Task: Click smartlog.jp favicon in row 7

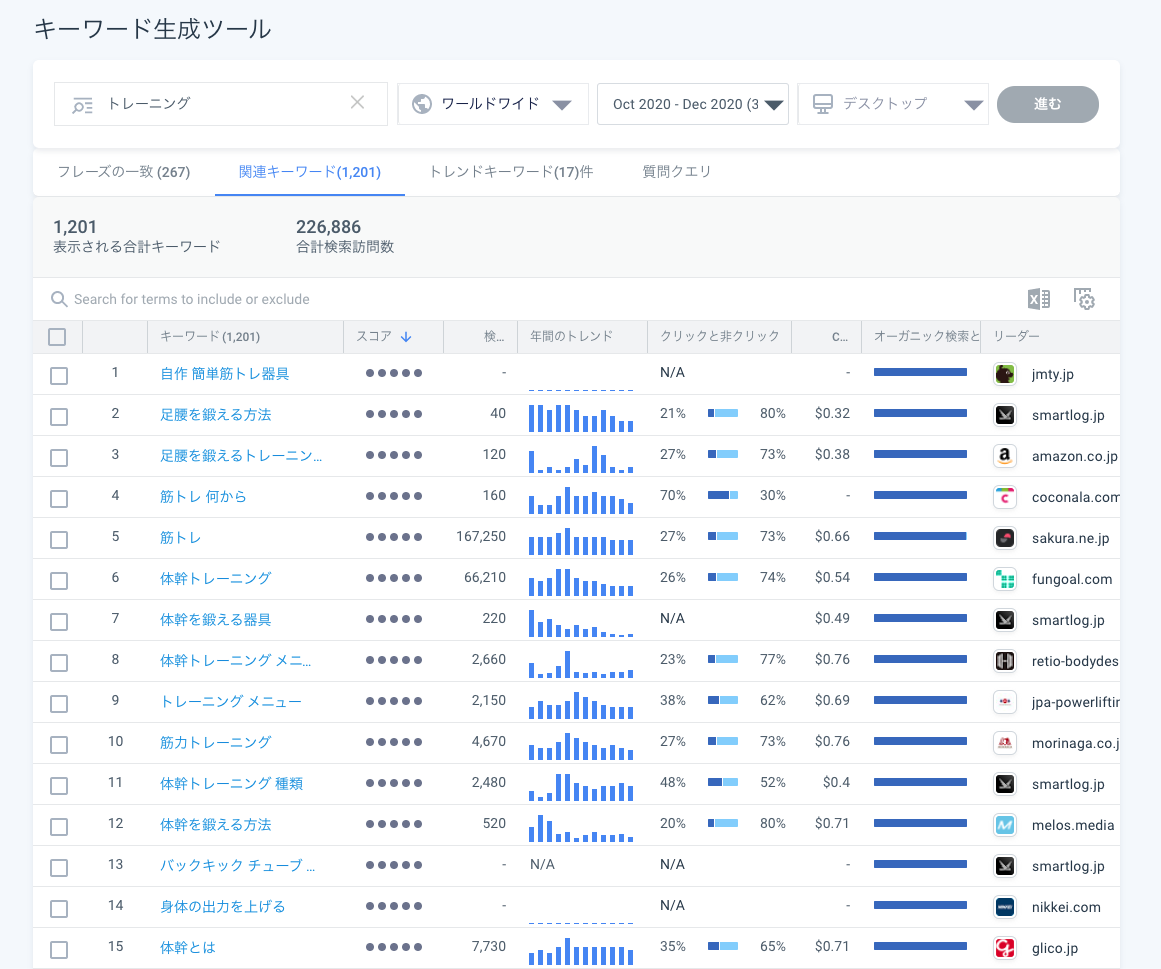Action: pos(1005,620)
